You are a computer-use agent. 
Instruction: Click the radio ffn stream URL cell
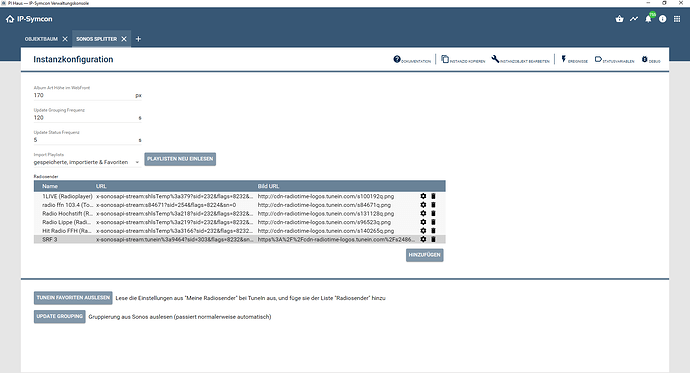click(166, 205)
